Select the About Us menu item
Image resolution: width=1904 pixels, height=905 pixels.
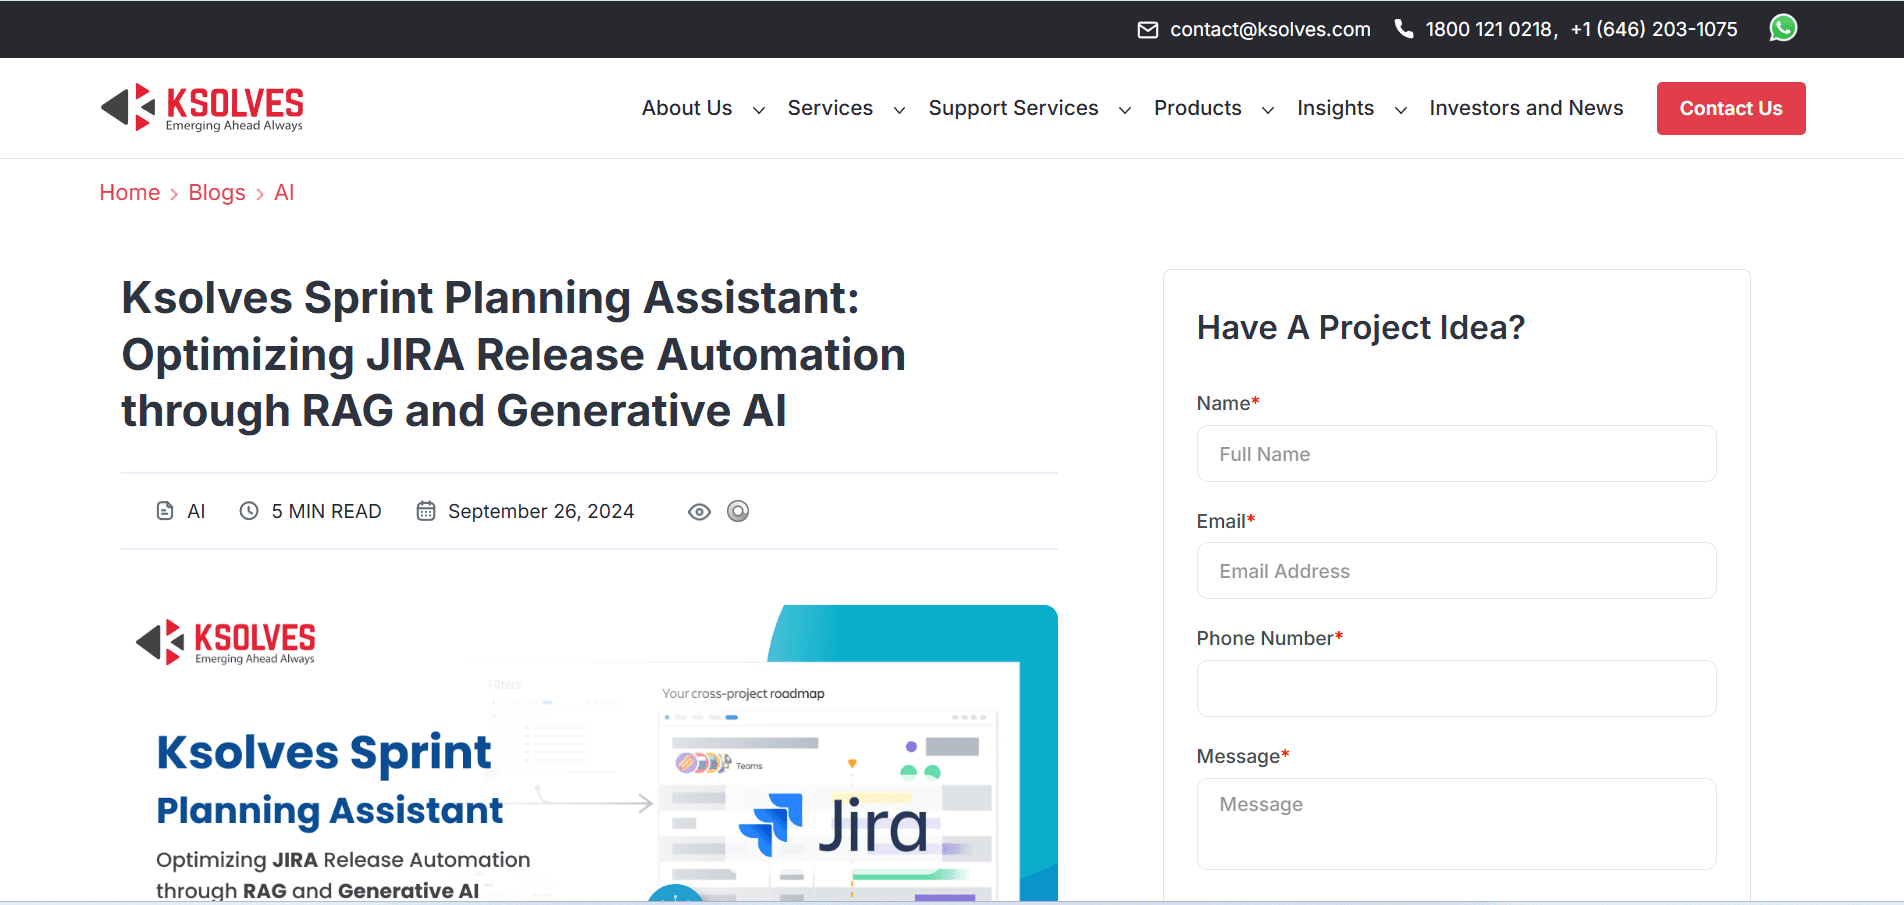click(x=687, y=108)
